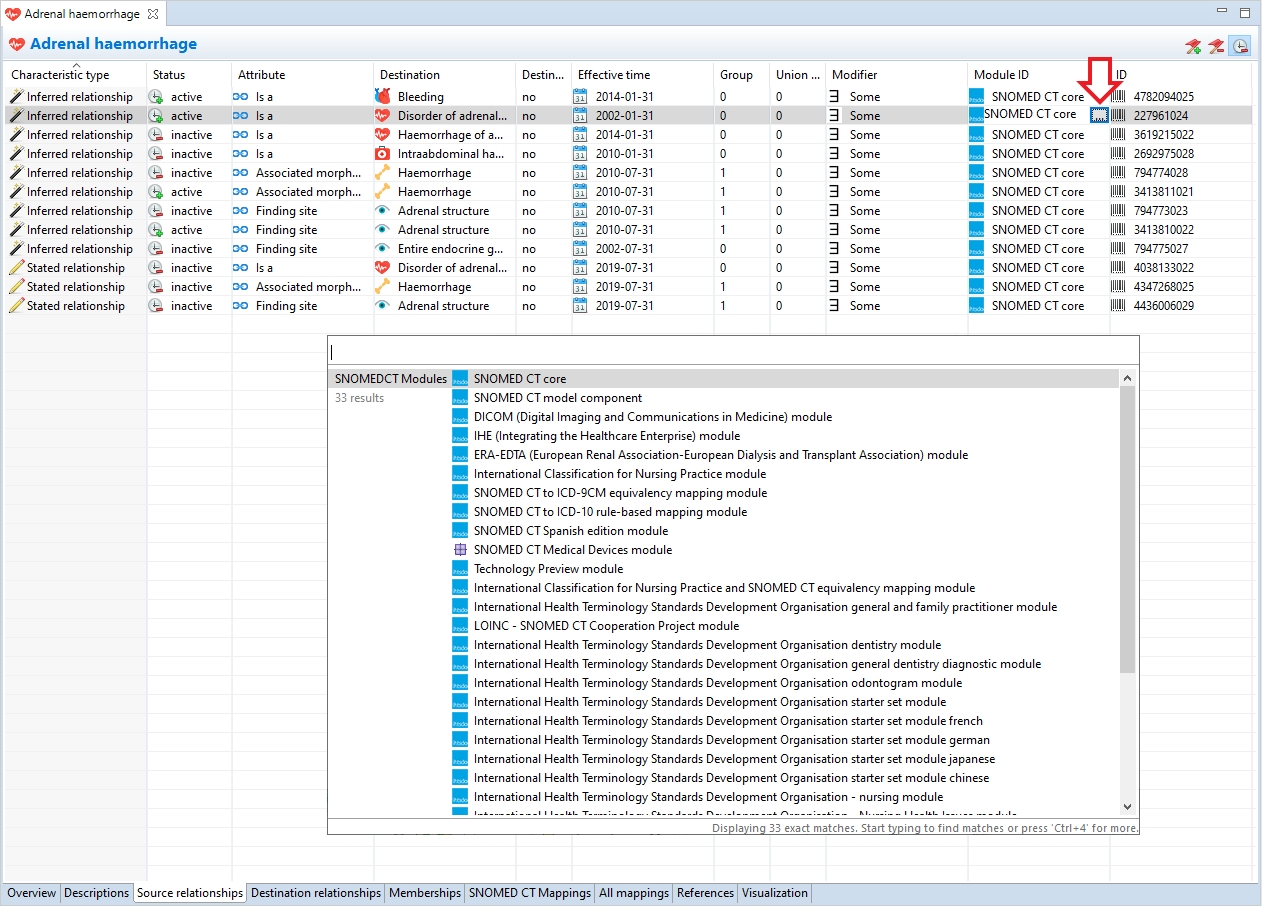
Task: Click the SNOMED CT Medical Devices module icon
Action: click(x=460, y=550)
